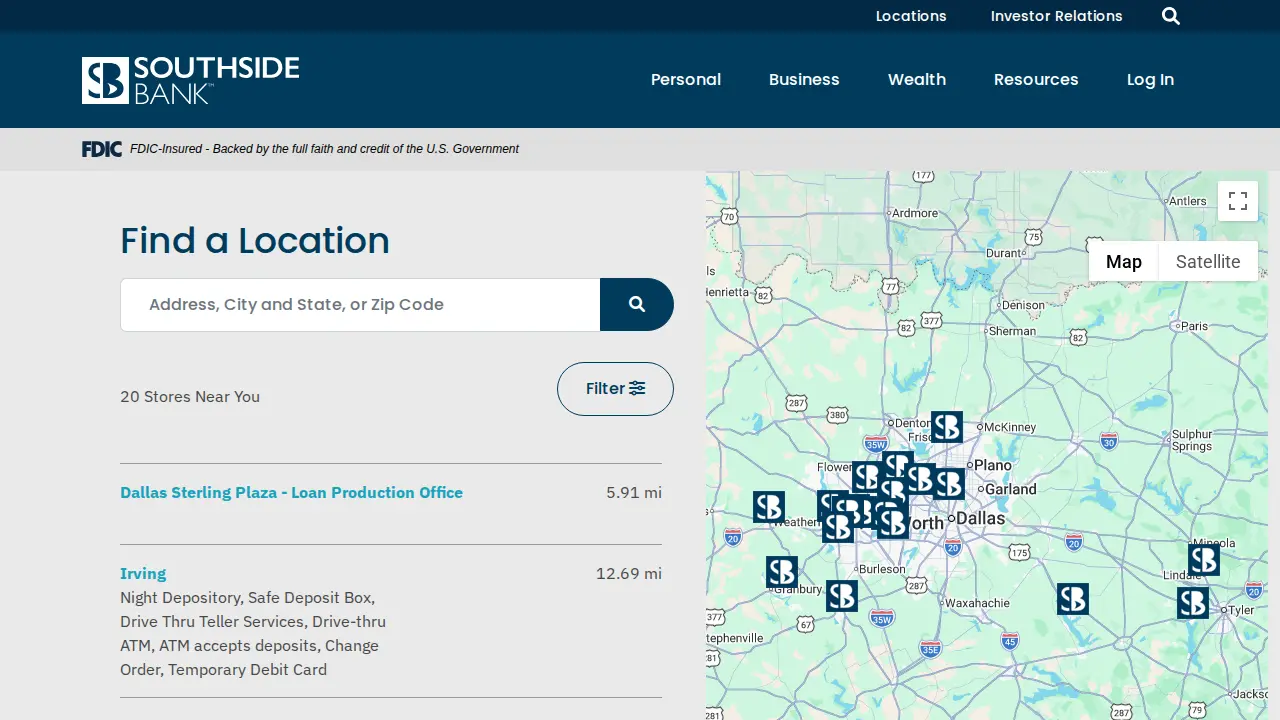Select the bank marker near Tyler
The image size is (1280, 720).
pos(1193,603)
